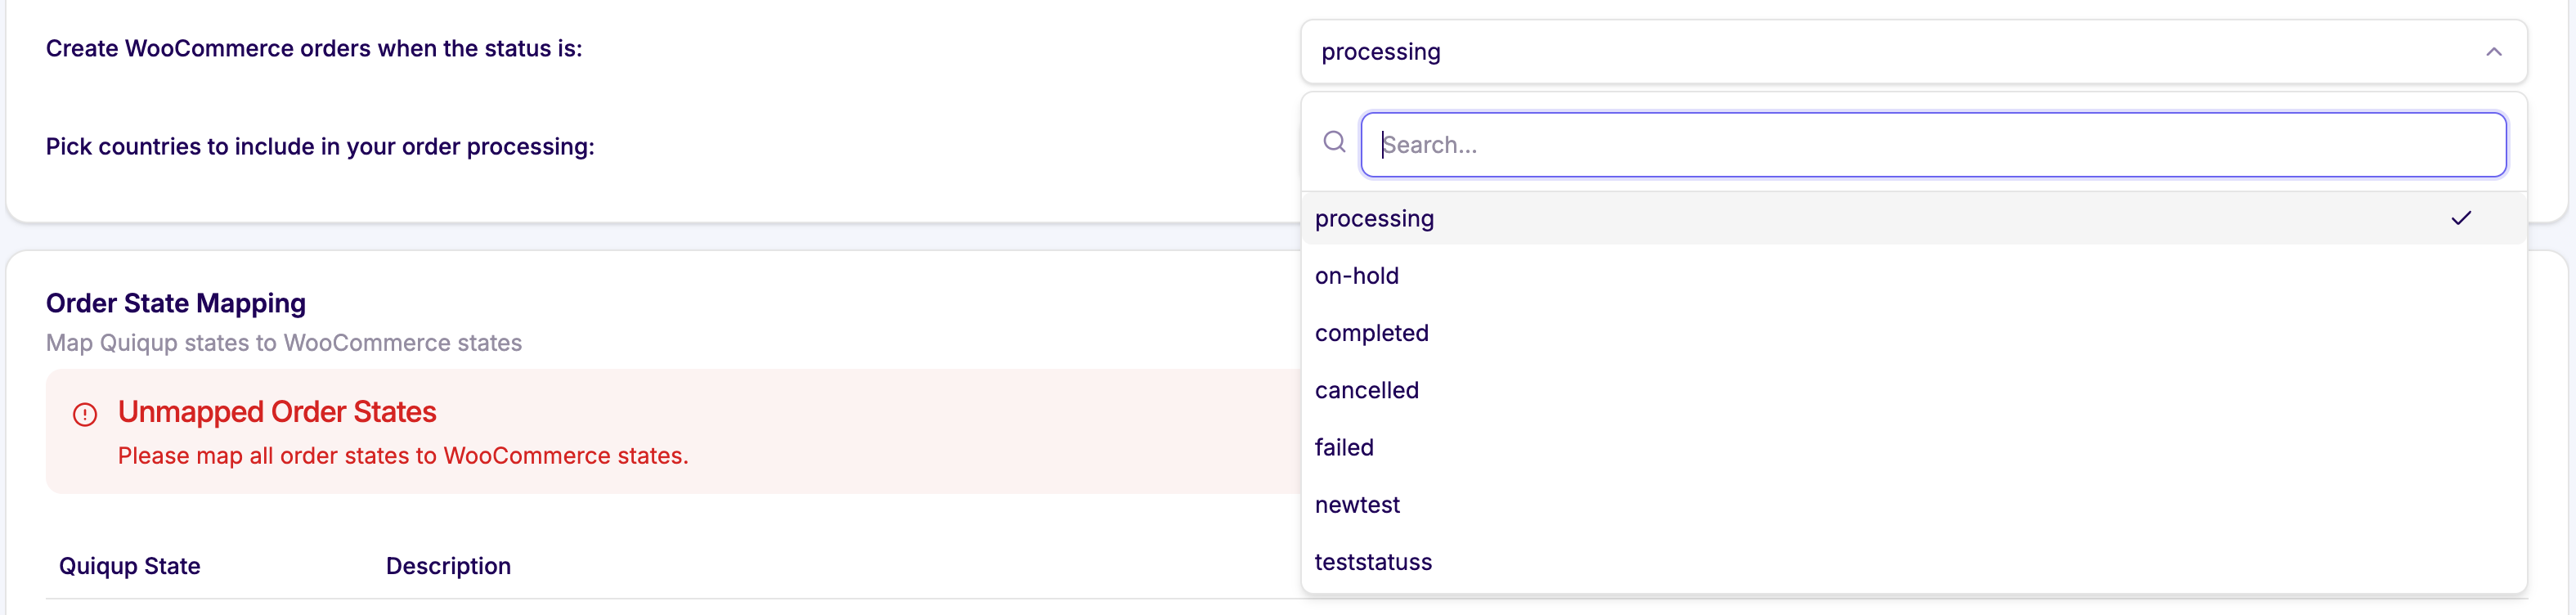2576x615 pixels.
Task: Choose 'failed' in the dropdown list
Action: pos(1344,447)
